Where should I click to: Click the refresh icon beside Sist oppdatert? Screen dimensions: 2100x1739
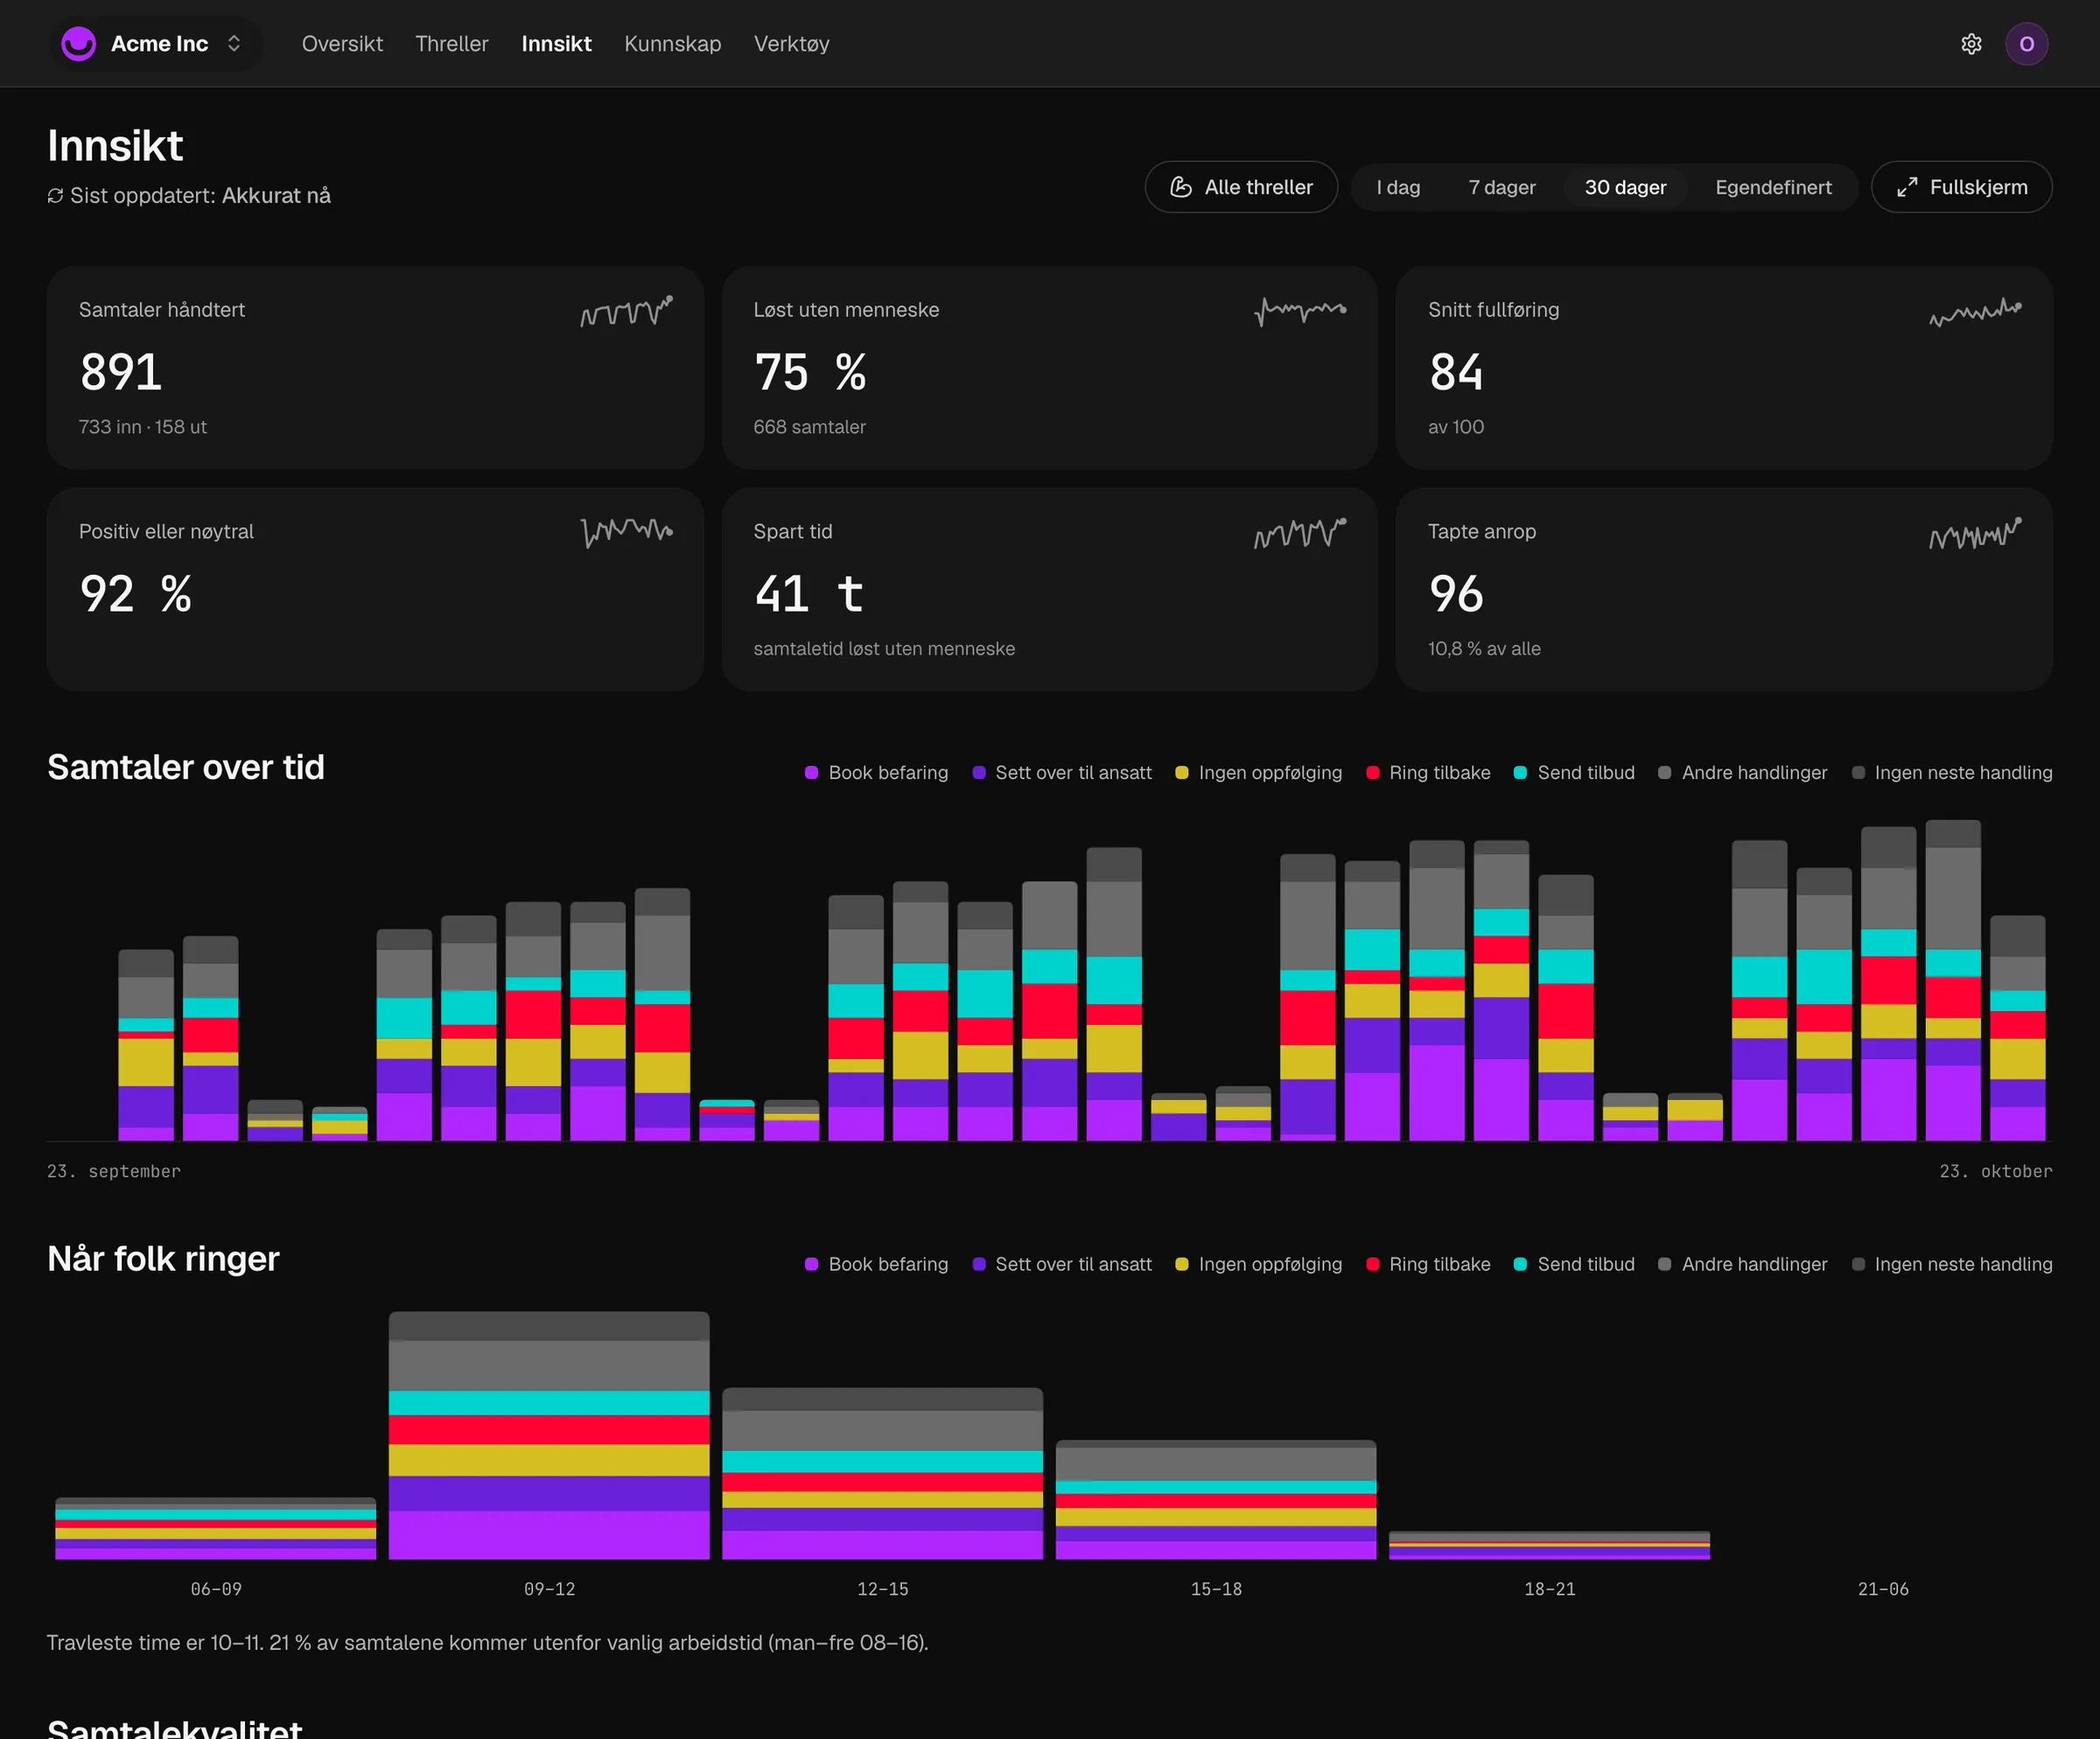coord(55,196)
